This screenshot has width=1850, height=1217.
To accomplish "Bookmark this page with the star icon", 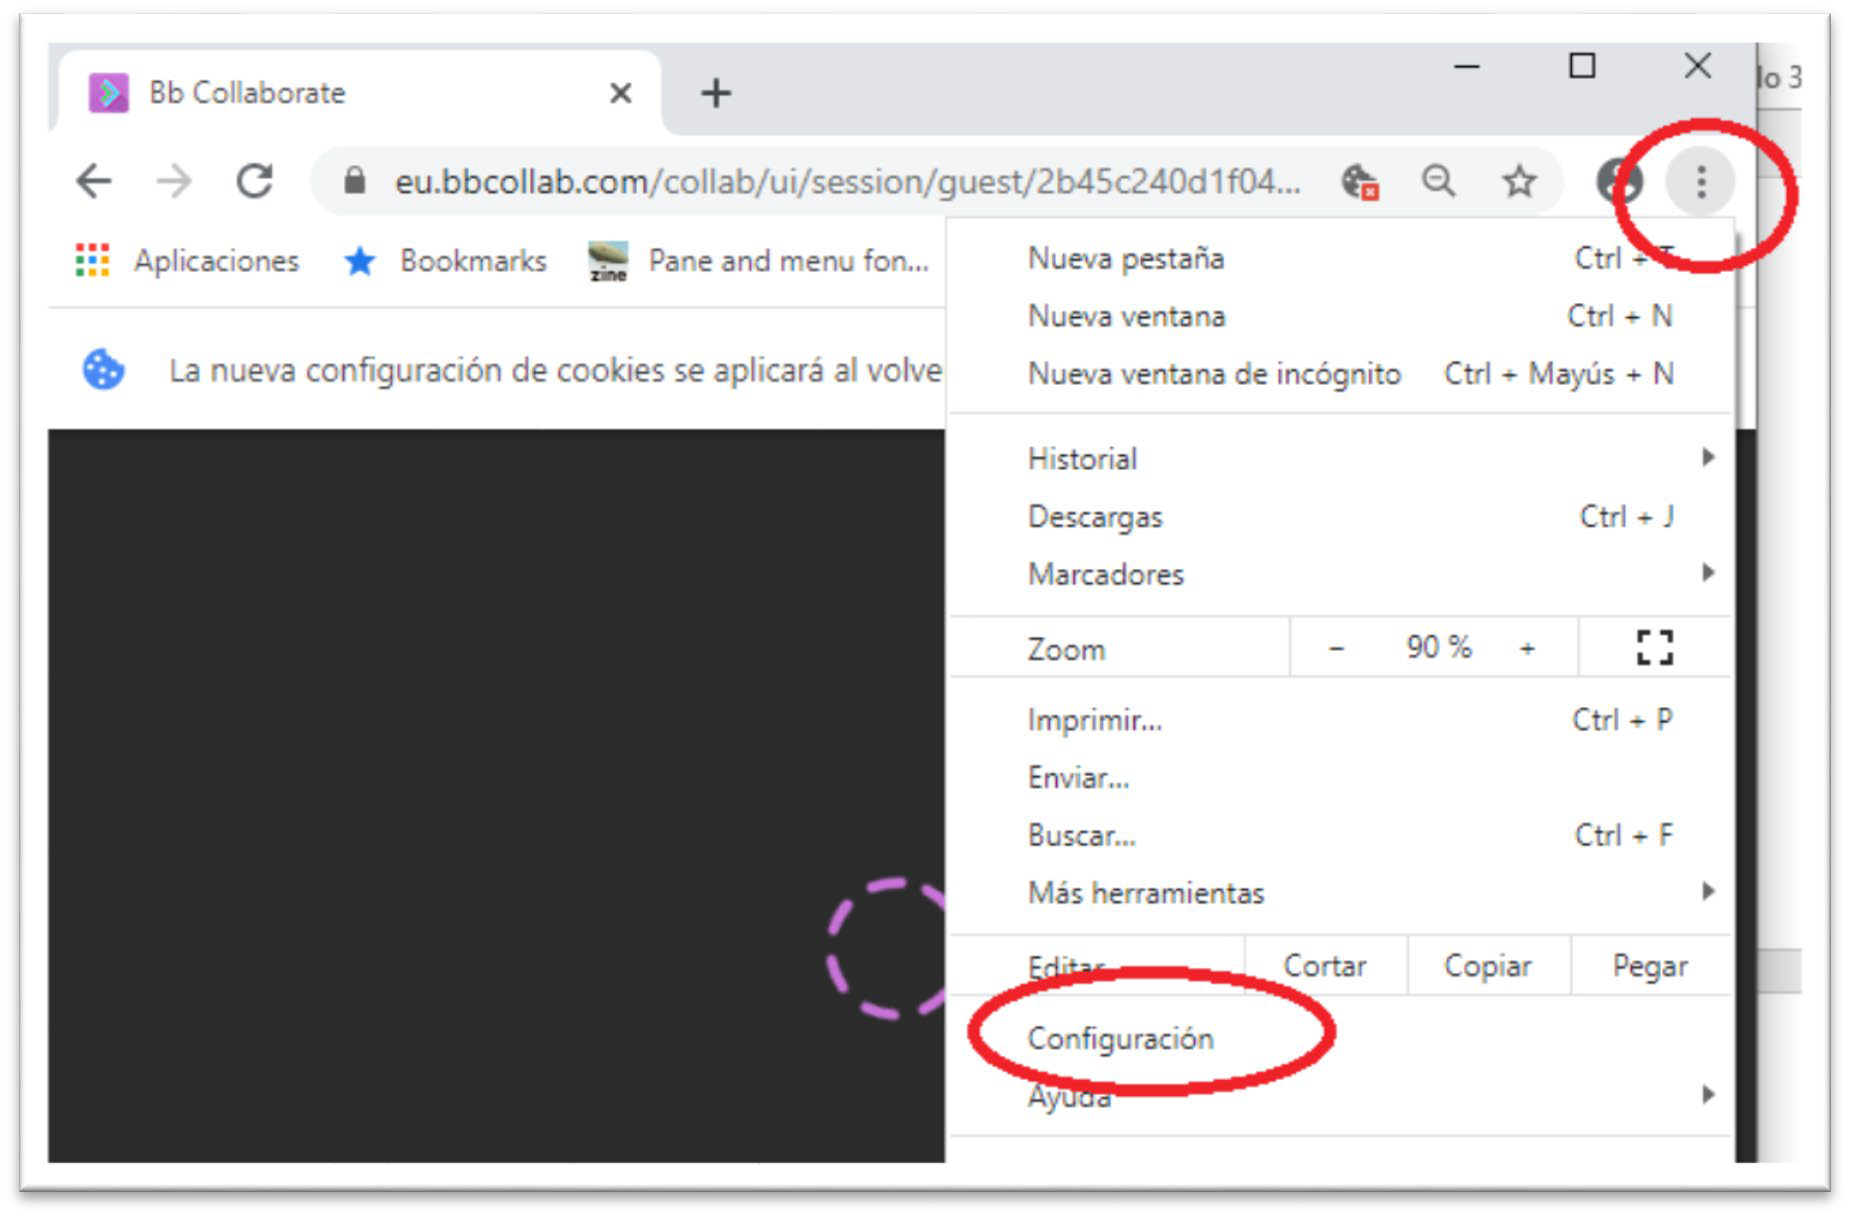I will coord(1519,181).
